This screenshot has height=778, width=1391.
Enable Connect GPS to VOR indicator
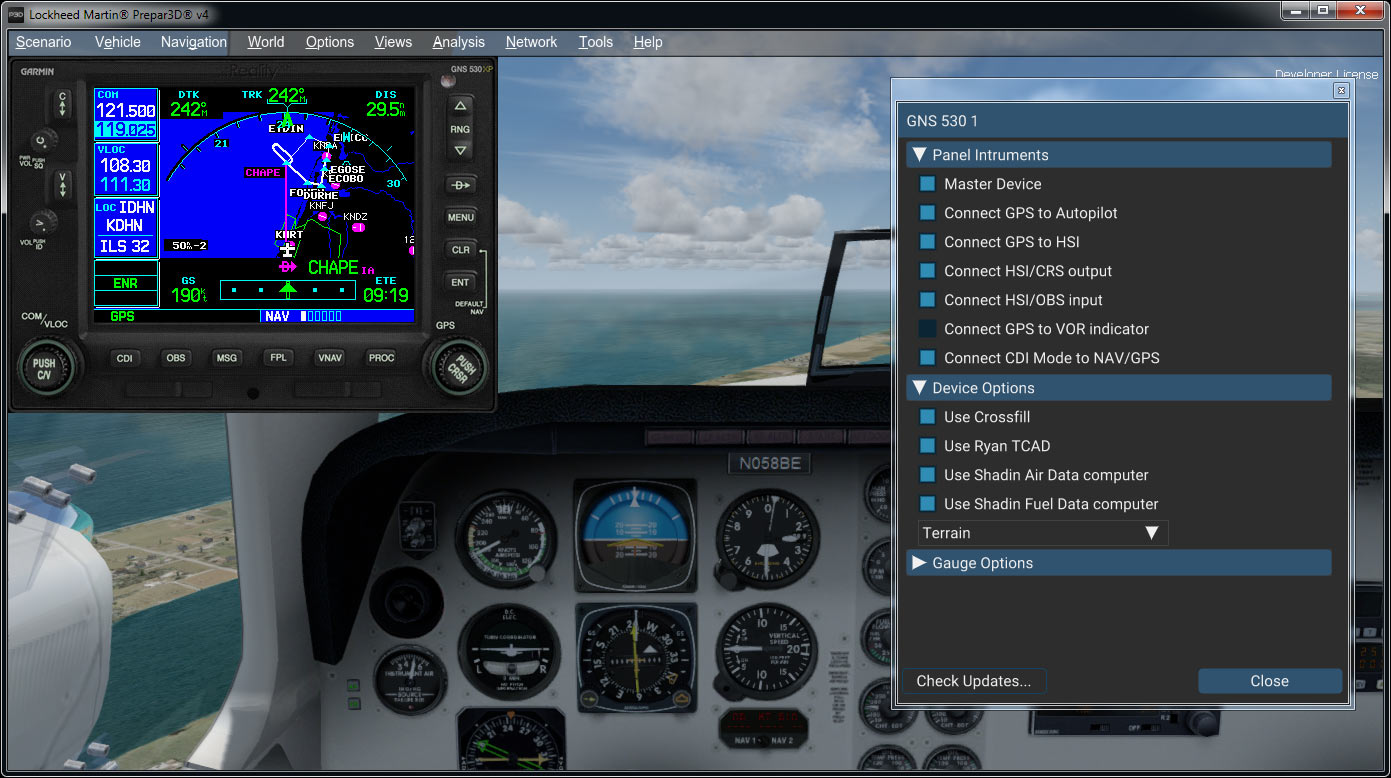(927, 329)
